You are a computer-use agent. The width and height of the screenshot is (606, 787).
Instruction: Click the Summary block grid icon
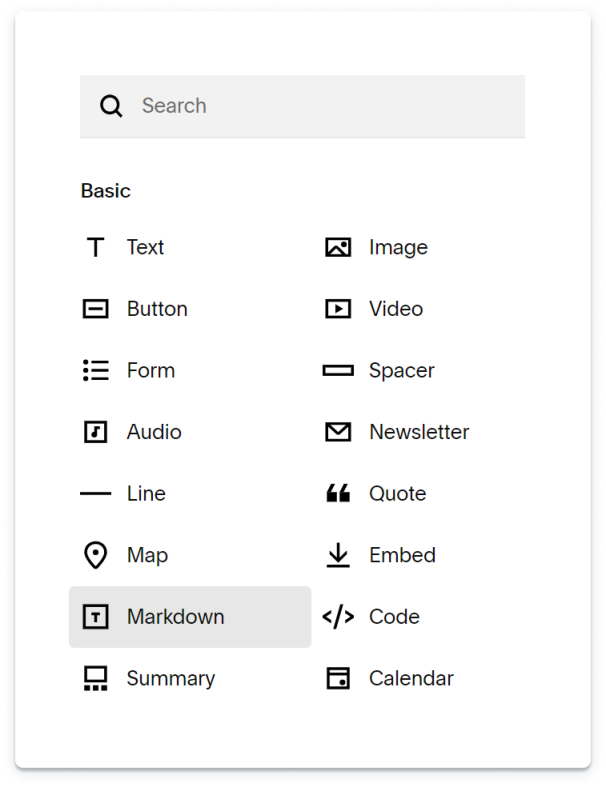coord(95,679)
